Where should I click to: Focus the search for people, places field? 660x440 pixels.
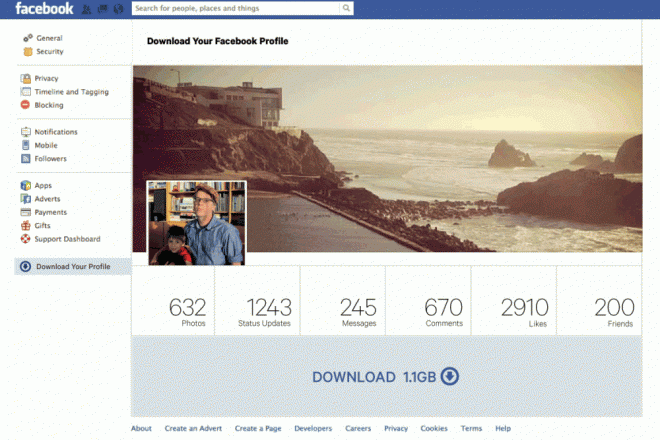pyautogui.click(x=236, y=8)
